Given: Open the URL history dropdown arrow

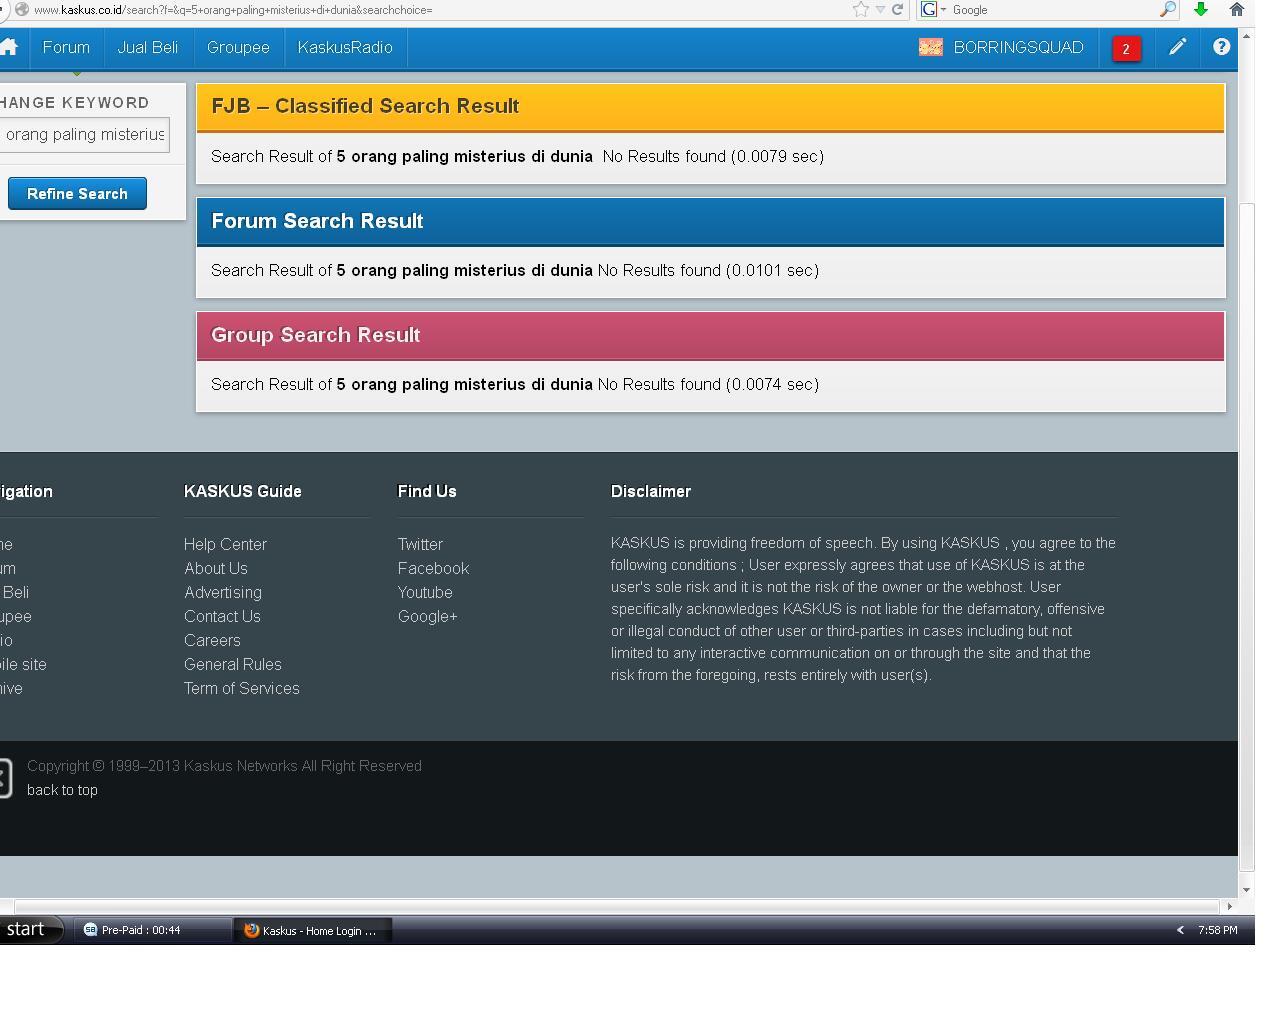Looking at the screenshot, I should point(880,9).
